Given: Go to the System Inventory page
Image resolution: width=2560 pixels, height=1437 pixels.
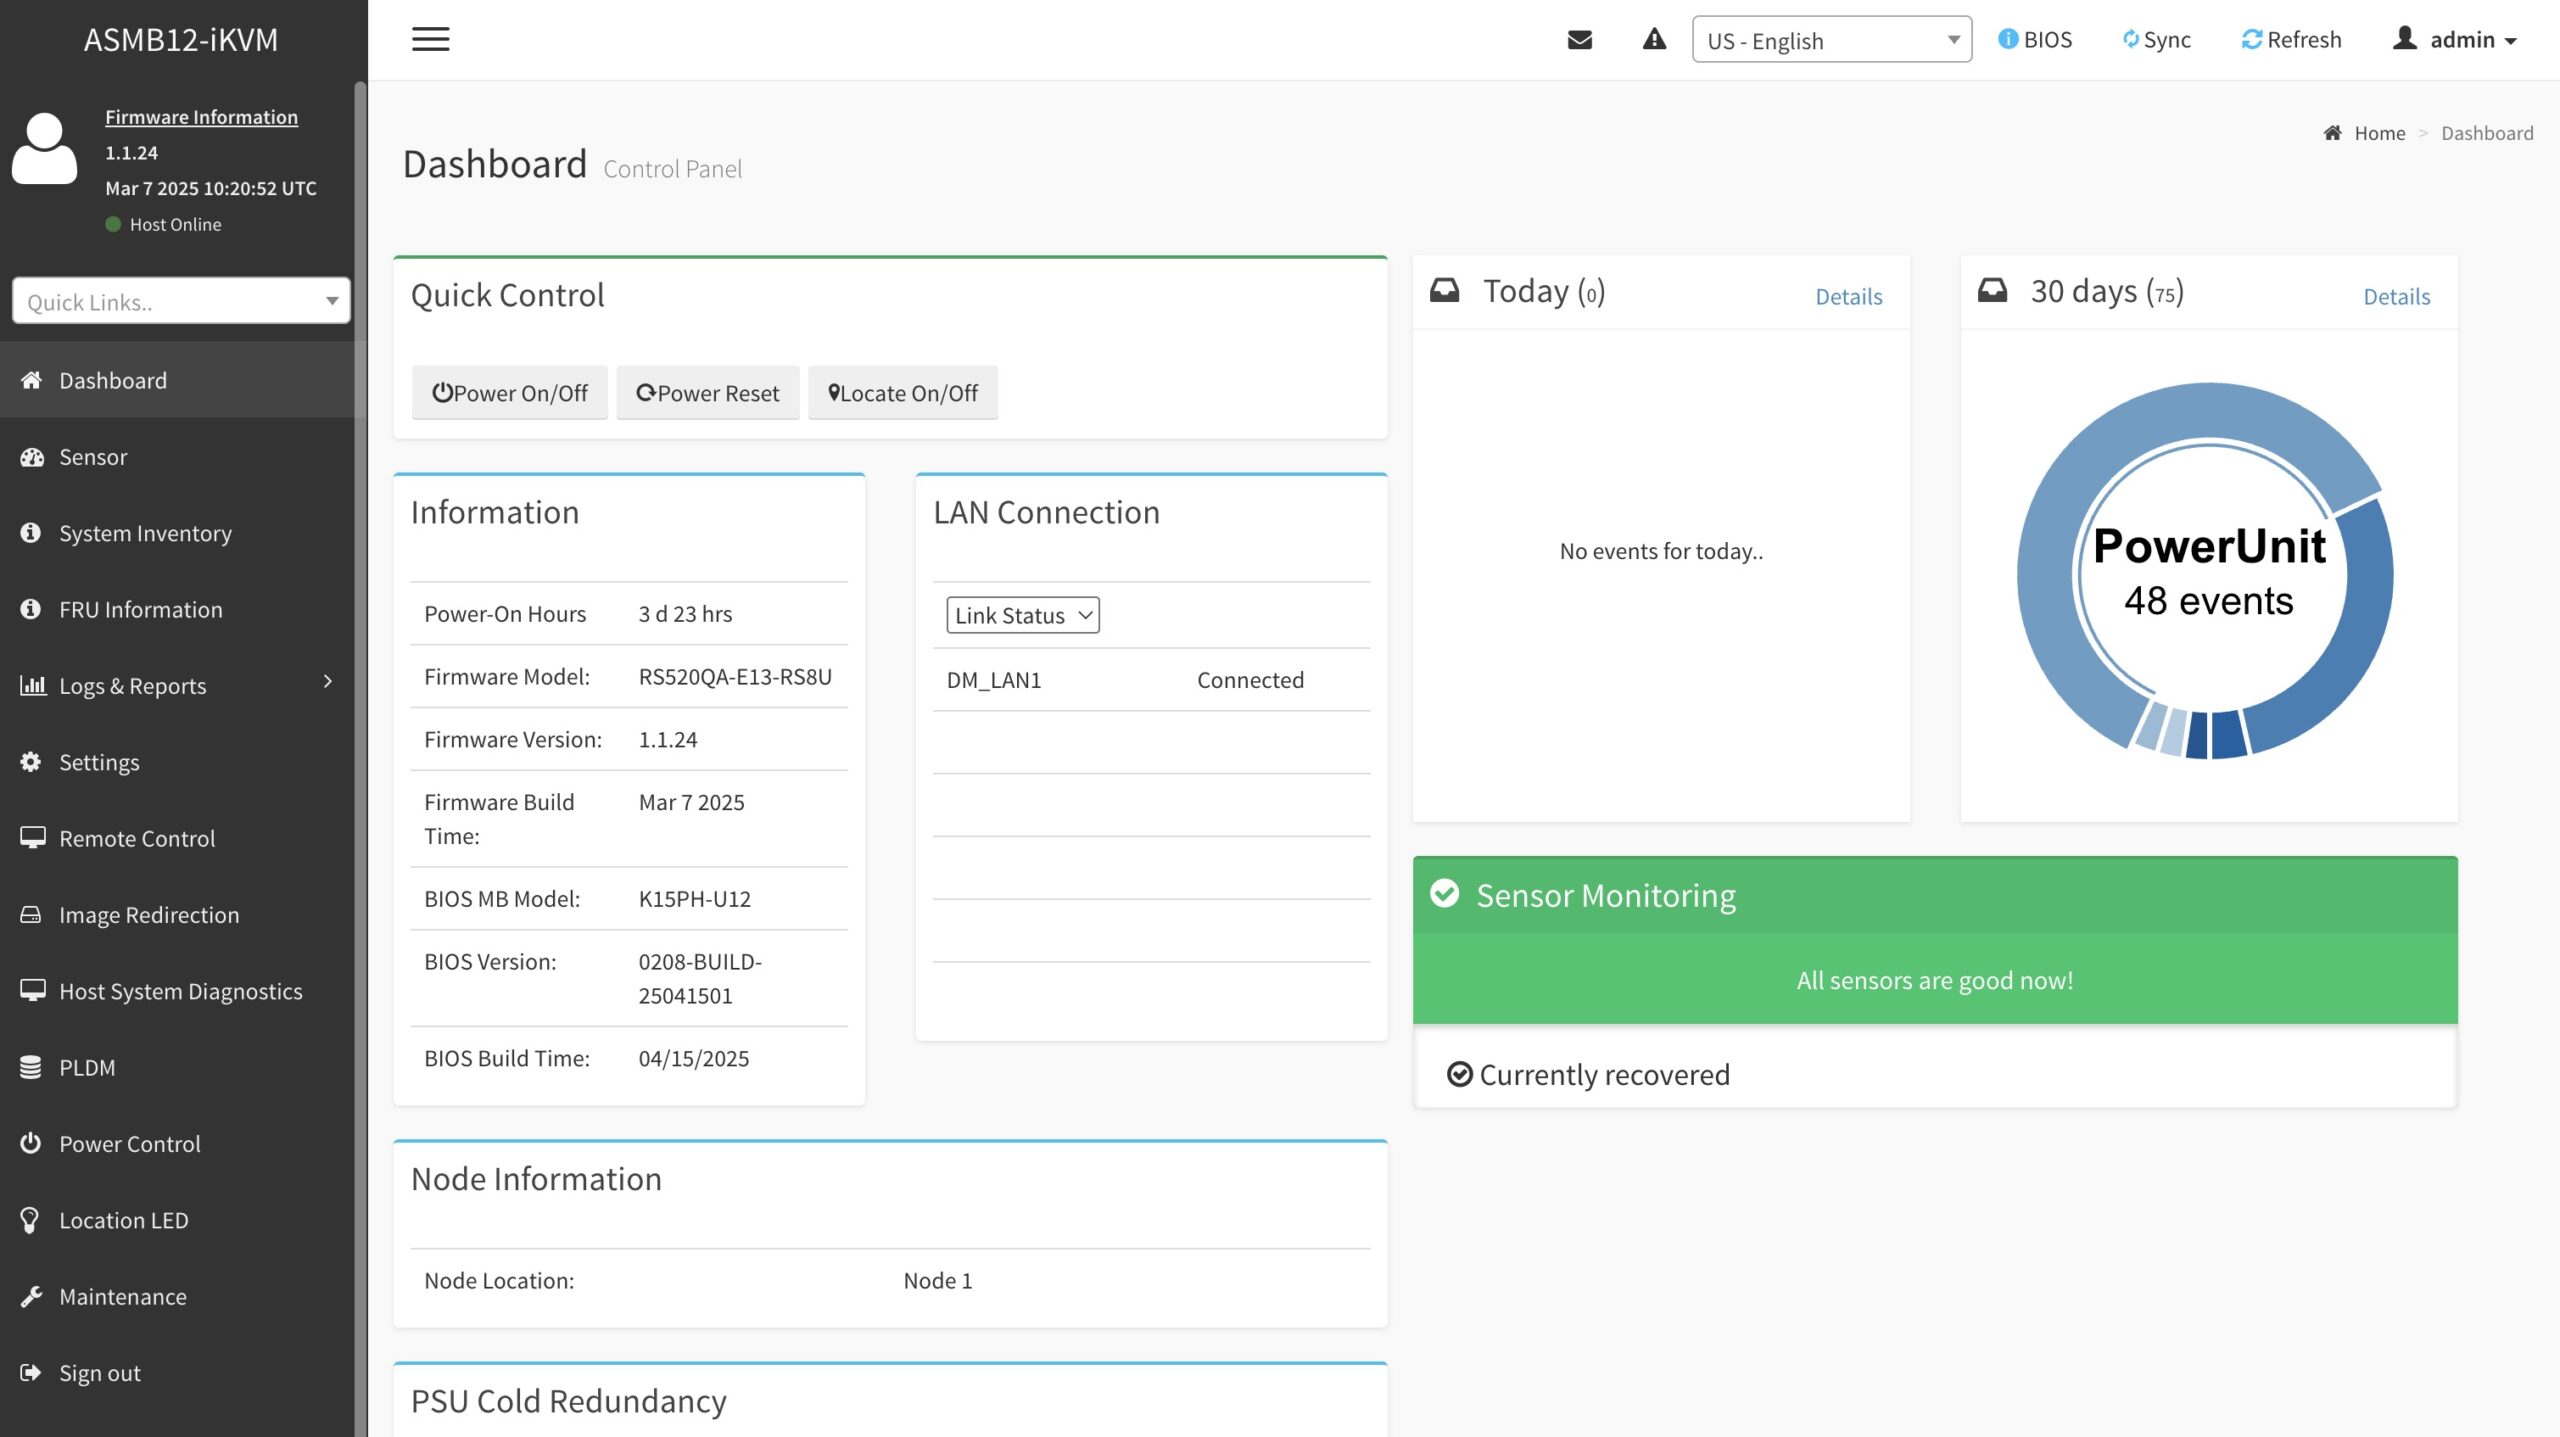Looking at the screenshot, I should pos(145,533).
